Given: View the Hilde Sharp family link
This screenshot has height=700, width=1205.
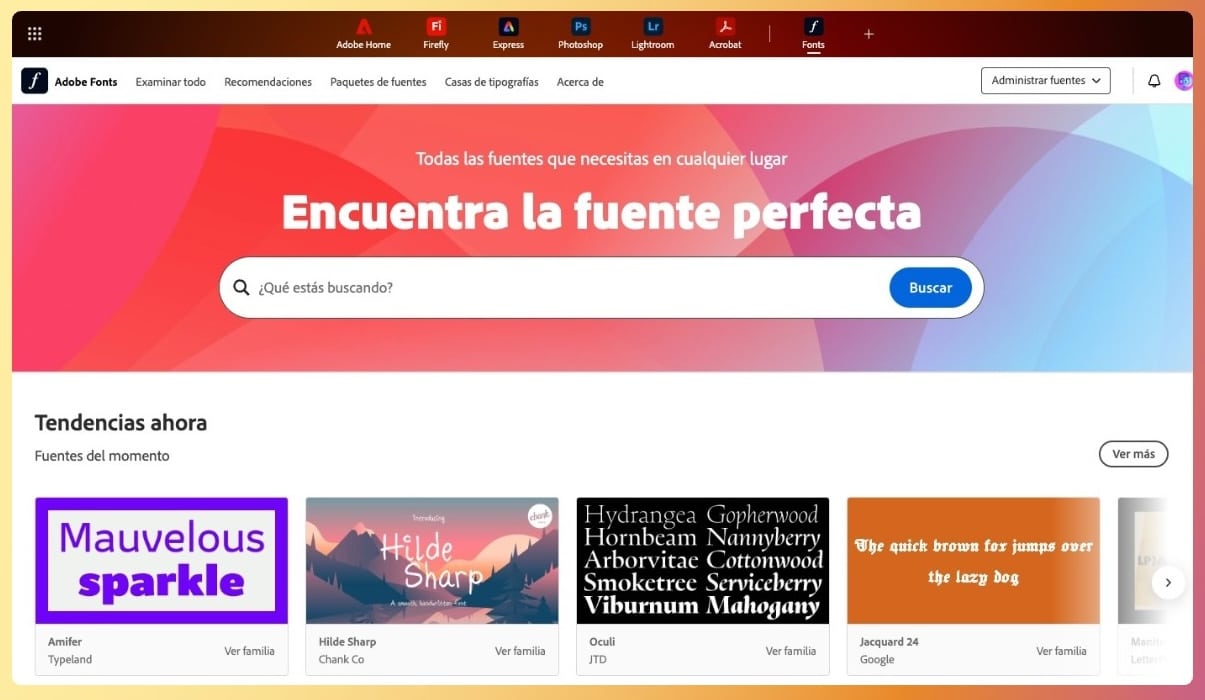Looking at the screenshot, I should click(520, 651).
